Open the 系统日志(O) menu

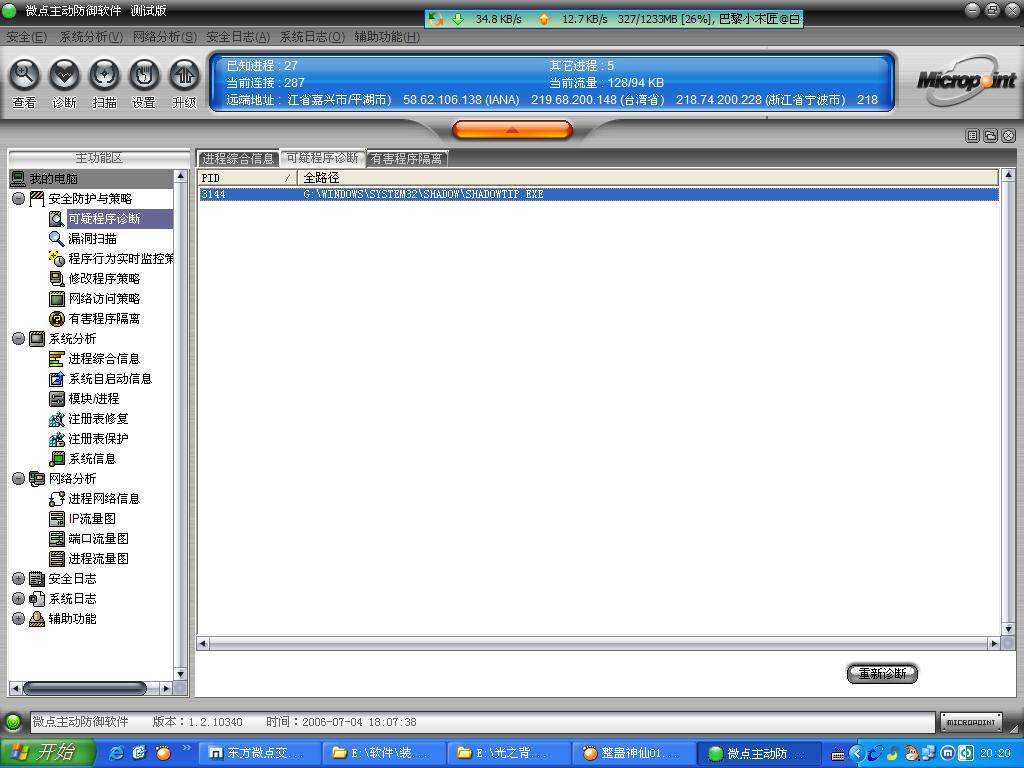pyautogui.click(x=312, y=37)
